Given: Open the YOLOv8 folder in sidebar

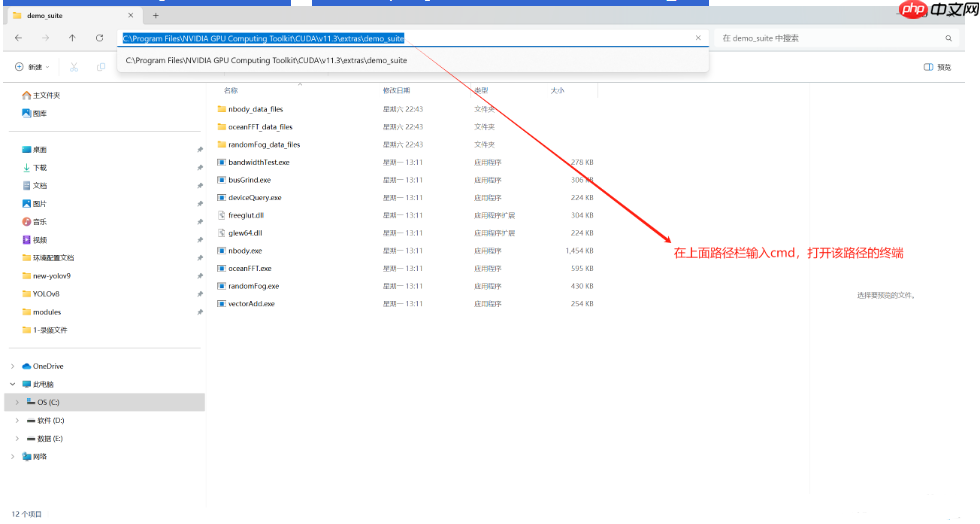Looking at the screenshot, I should 47,294.
